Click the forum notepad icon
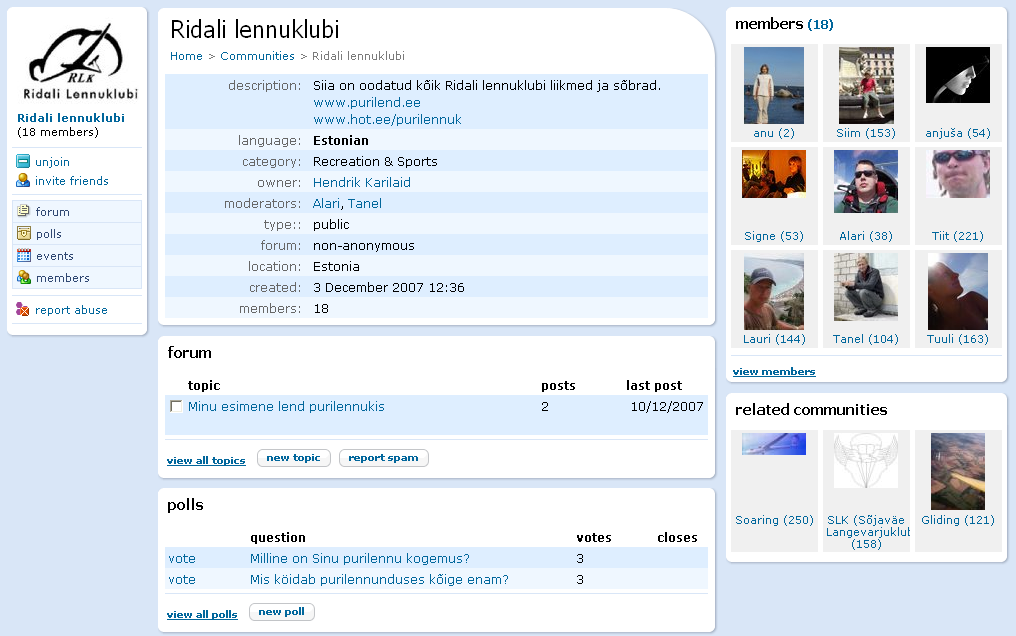Screen dimensions: 1016x636 pos(24,211)
